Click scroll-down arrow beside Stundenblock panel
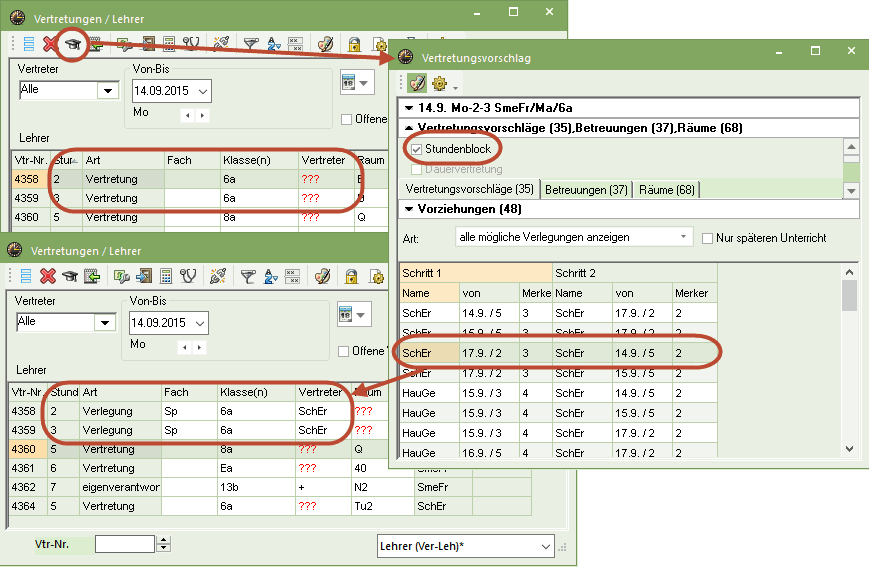Screen dimensions: 869x567 coord(851,191)
